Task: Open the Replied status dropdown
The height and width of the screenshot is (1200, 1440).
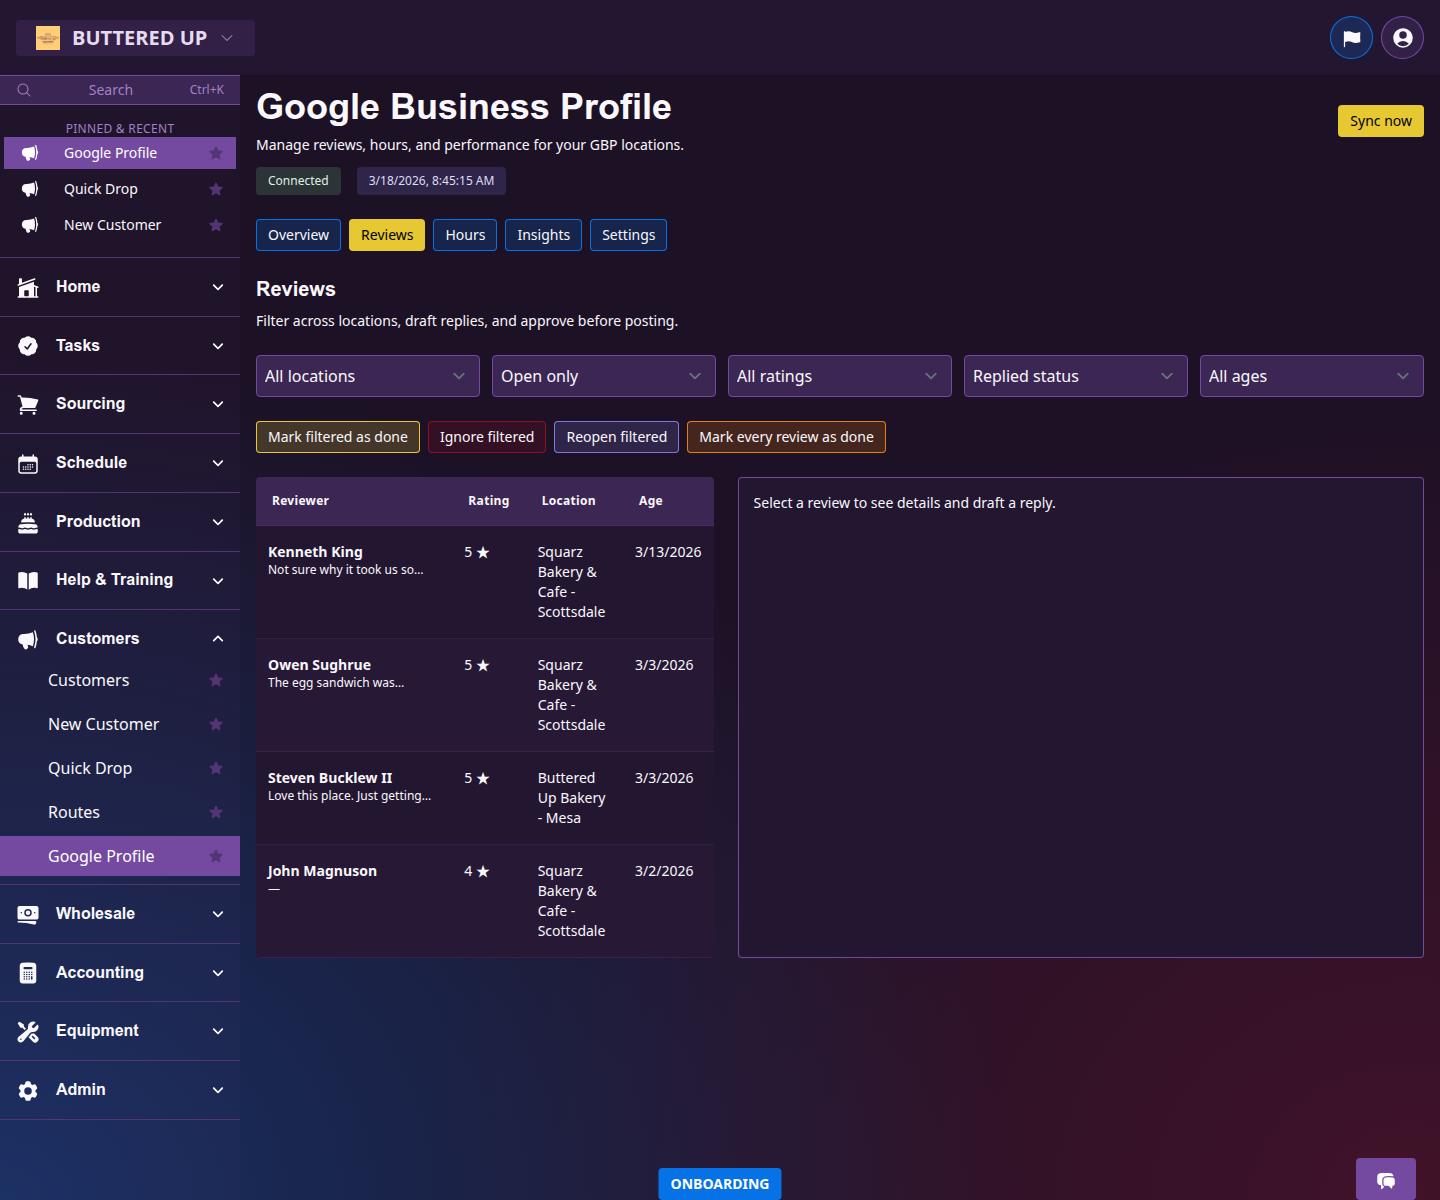Action: [1075, 376]
